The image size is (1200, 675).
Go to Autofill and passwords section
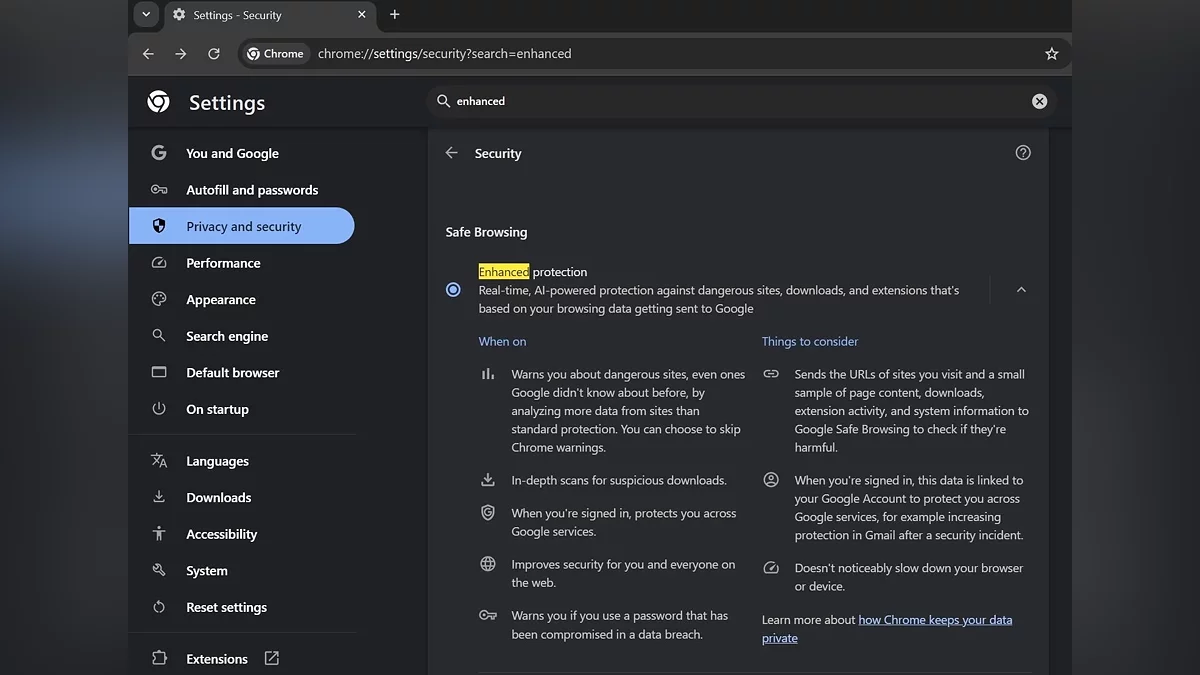(252, 190)
